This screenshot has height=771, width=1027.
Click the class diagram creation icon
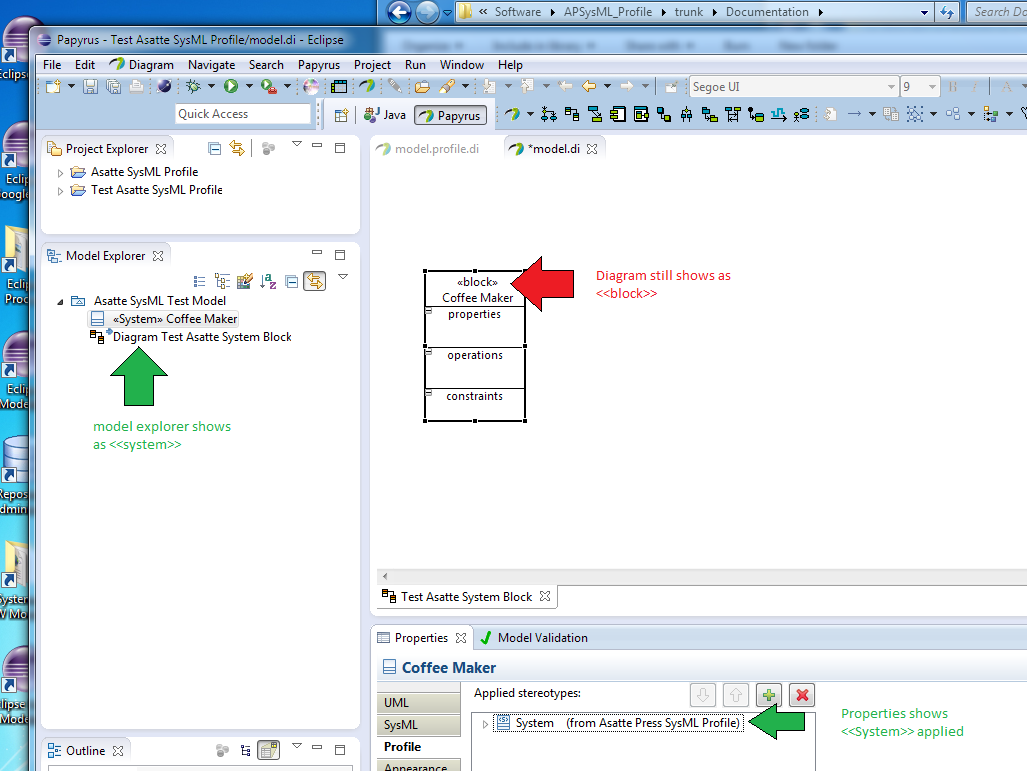[x=572, y=115]
